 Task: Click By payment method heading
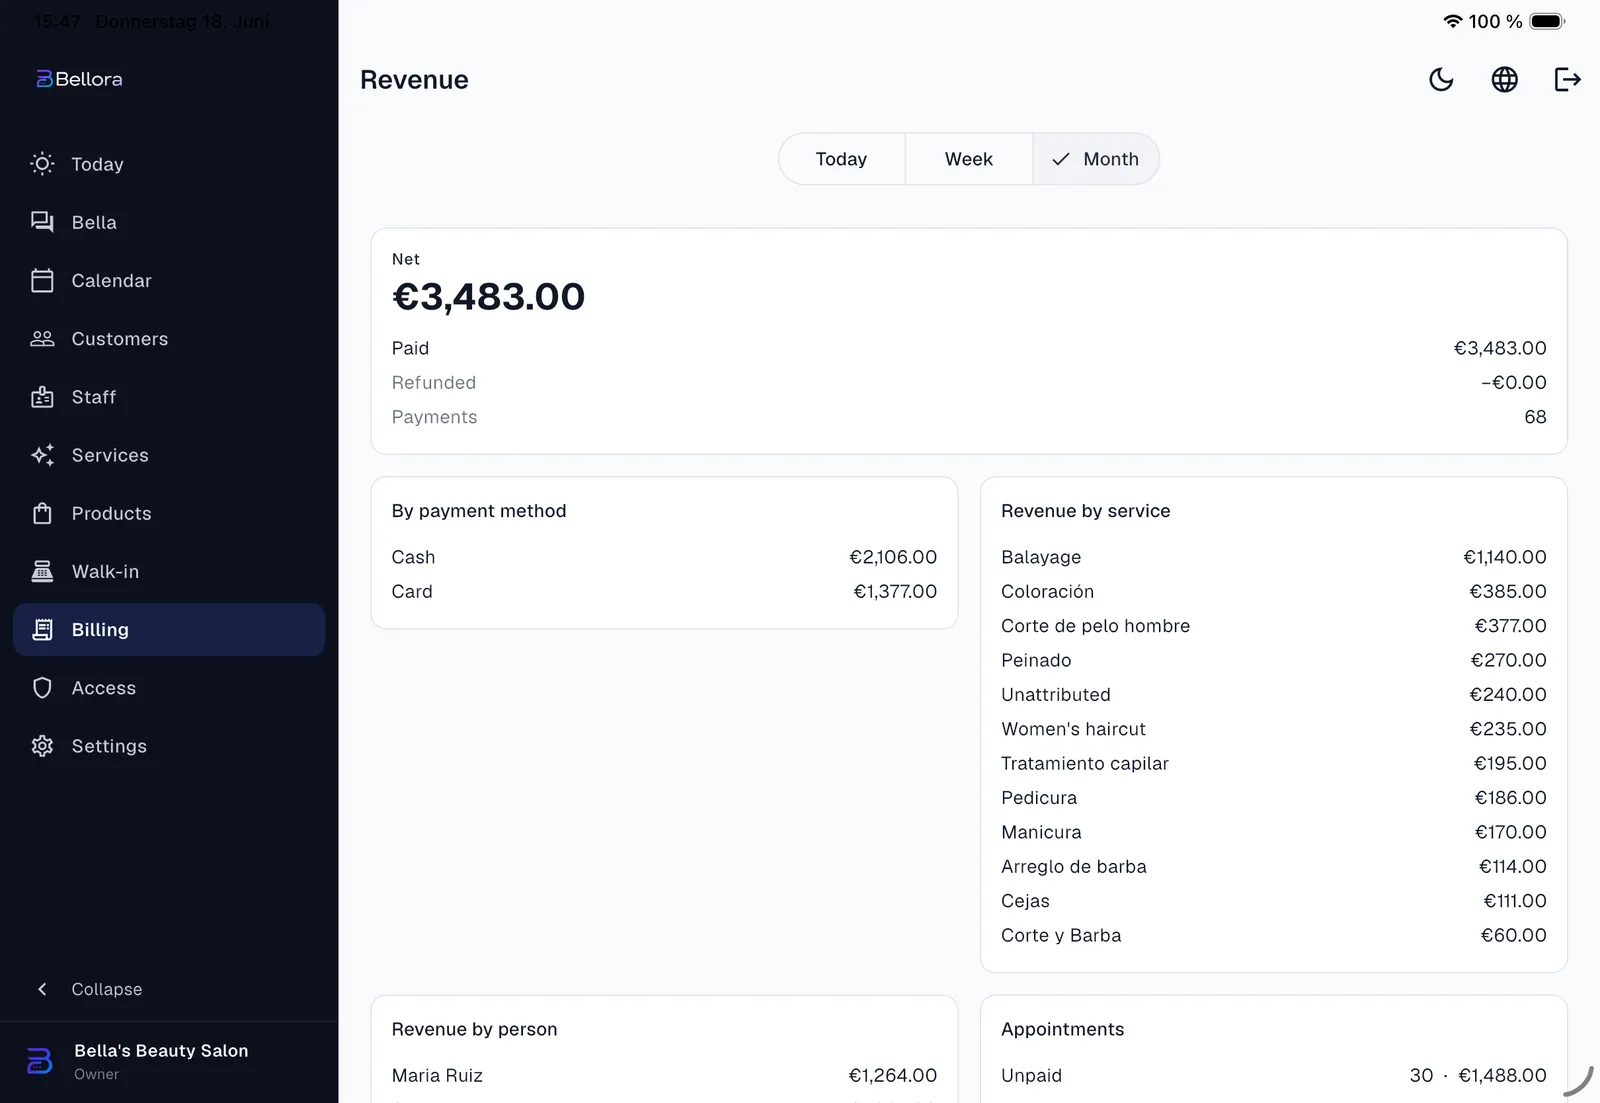pos(479,511)
